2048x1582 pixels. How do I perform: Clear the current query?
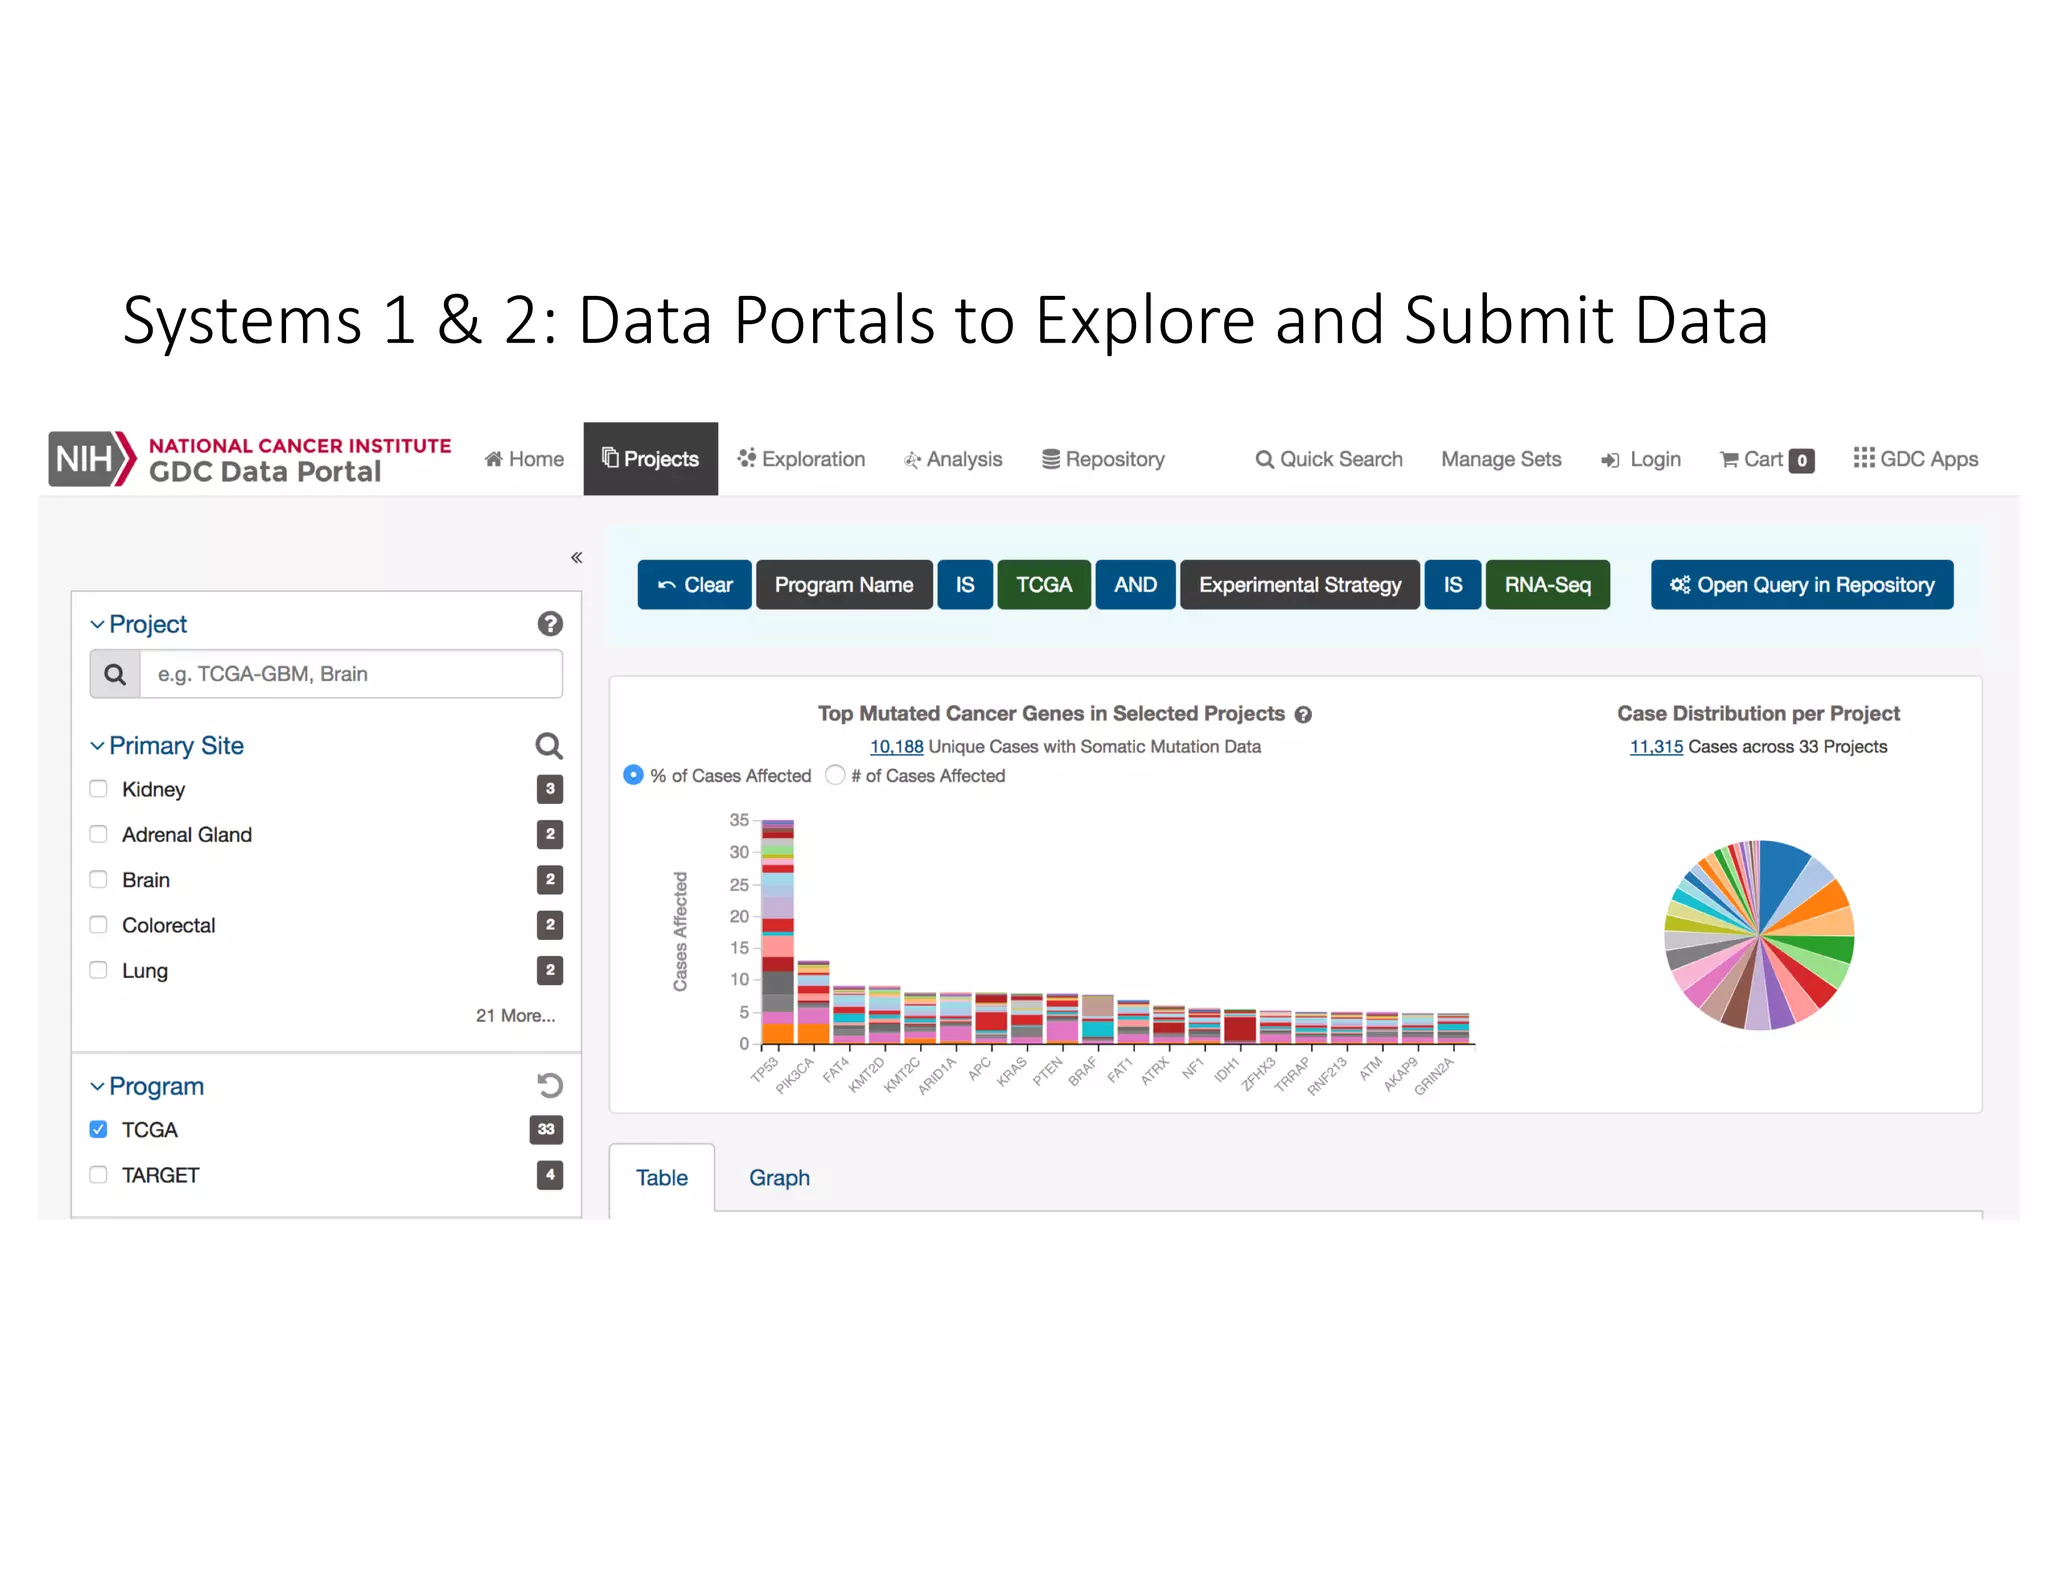694,585
